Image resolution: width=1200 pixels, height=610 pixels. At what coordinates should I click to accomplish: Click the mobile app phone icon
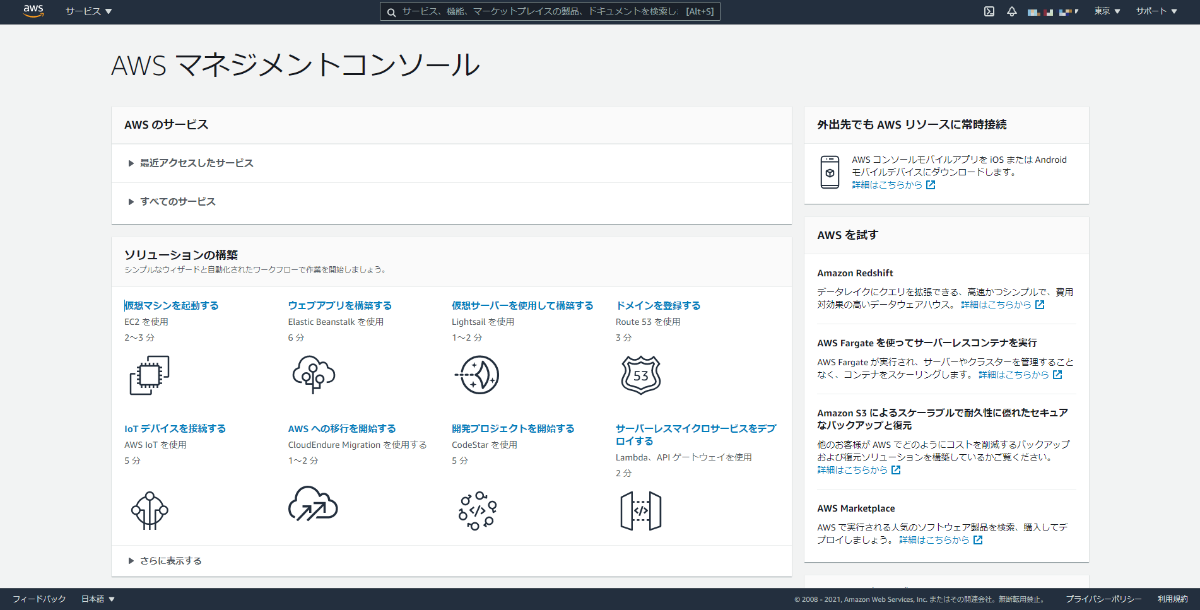(830, 172)
